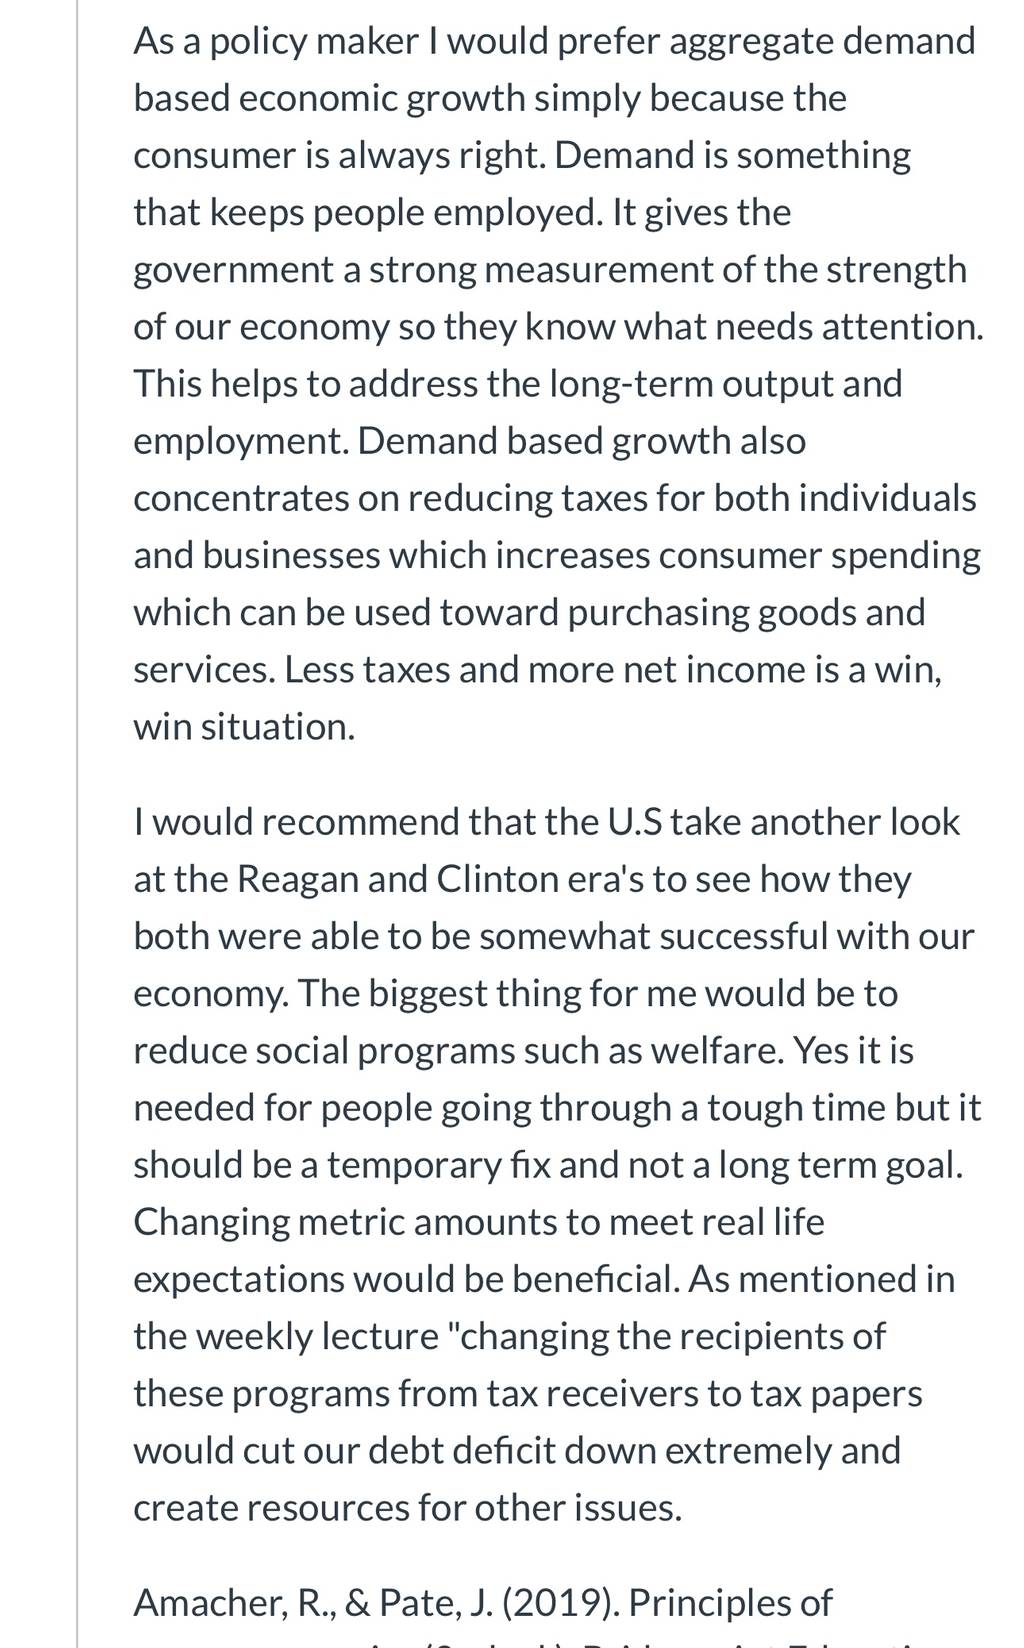Click the words "aggregate demand" in first line
The width and height of the screenshot is (1024, 1648).
[x=809, y=42]
